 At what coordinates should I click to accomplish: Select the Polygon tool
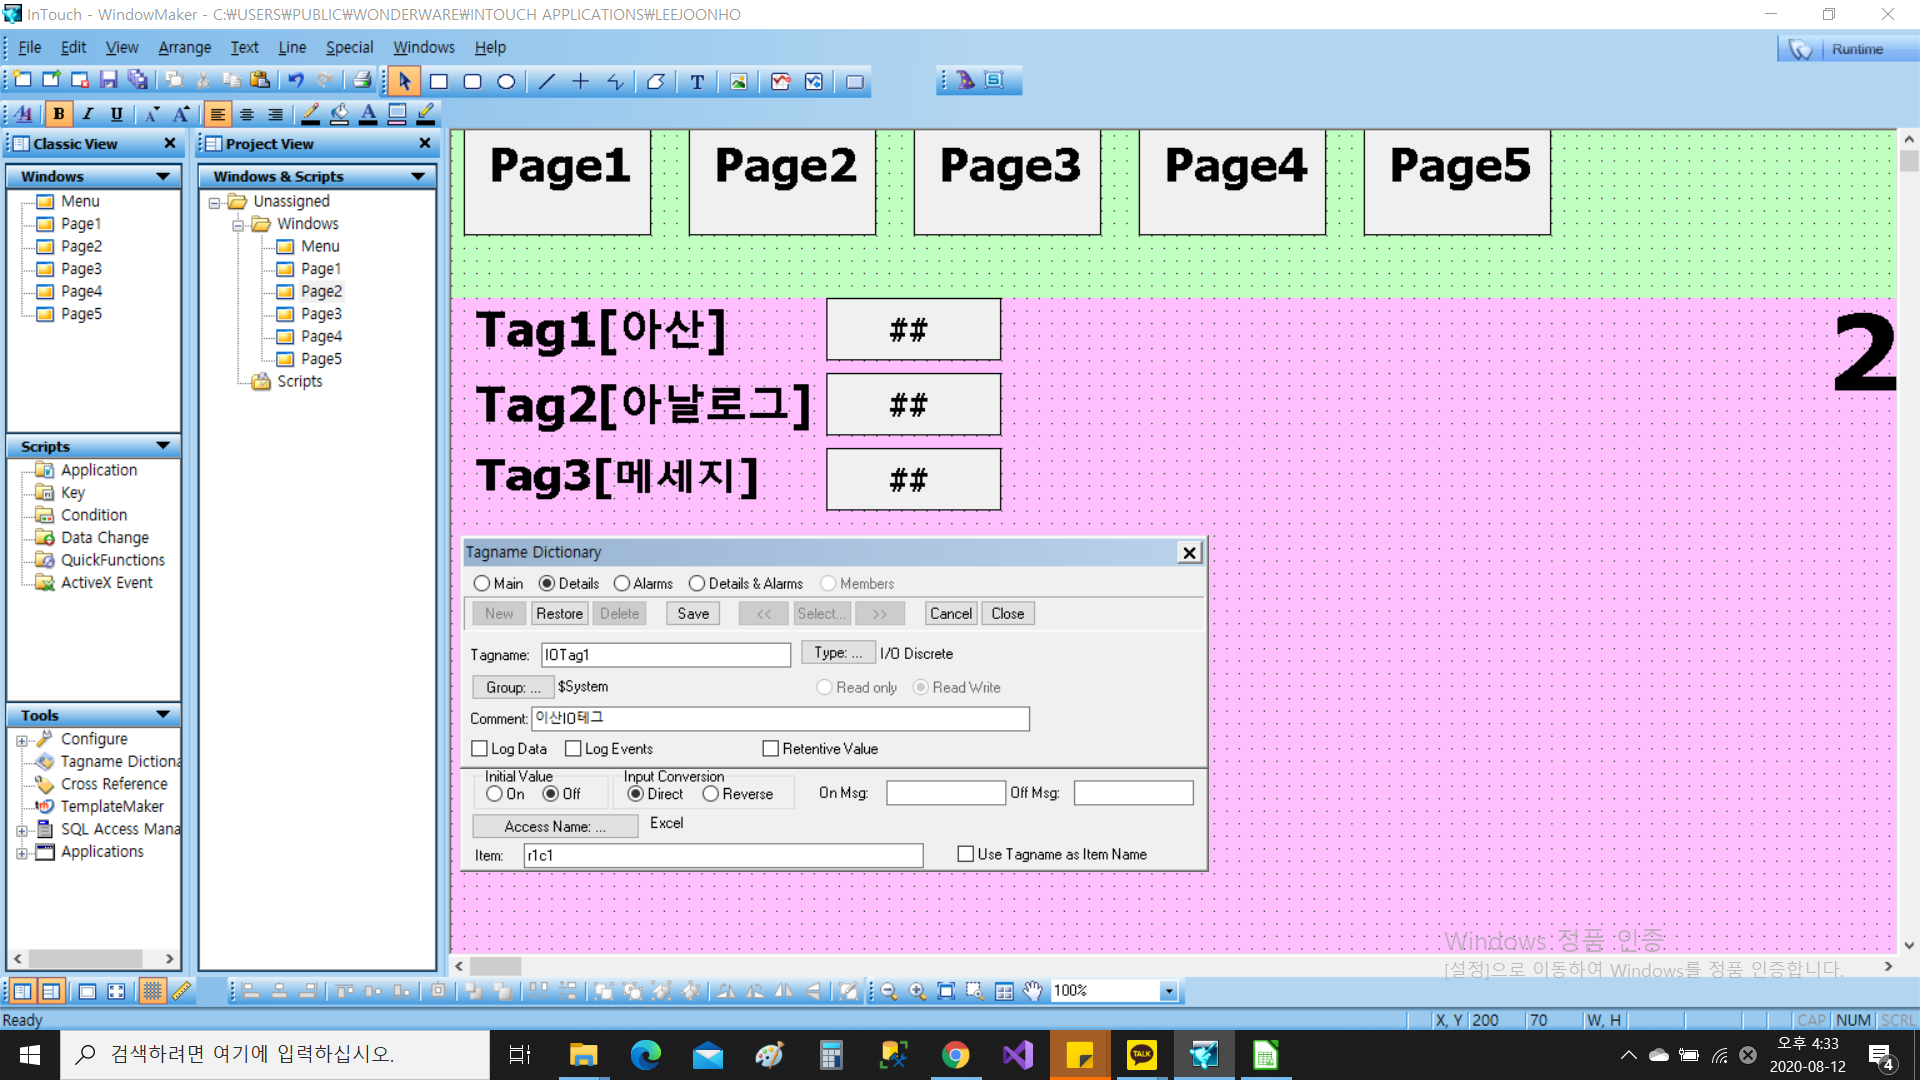[x=656, y=82]
